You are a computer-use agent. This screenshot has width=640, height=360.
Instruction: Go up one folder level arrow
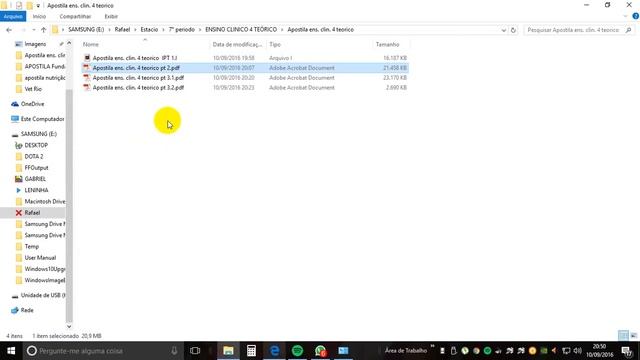[x=43, y=30]
